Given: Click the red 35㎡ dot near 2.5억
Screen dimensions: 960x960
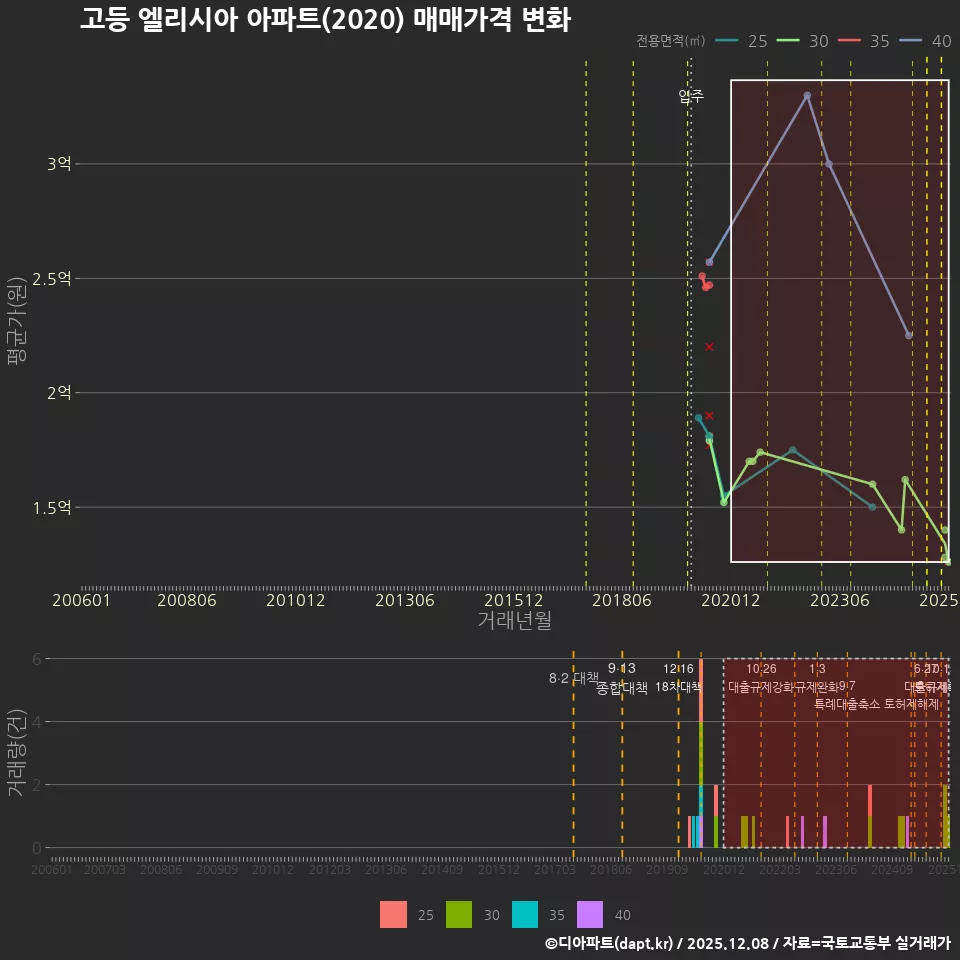Looking at the screenshot, I should [x=701, y=277].
